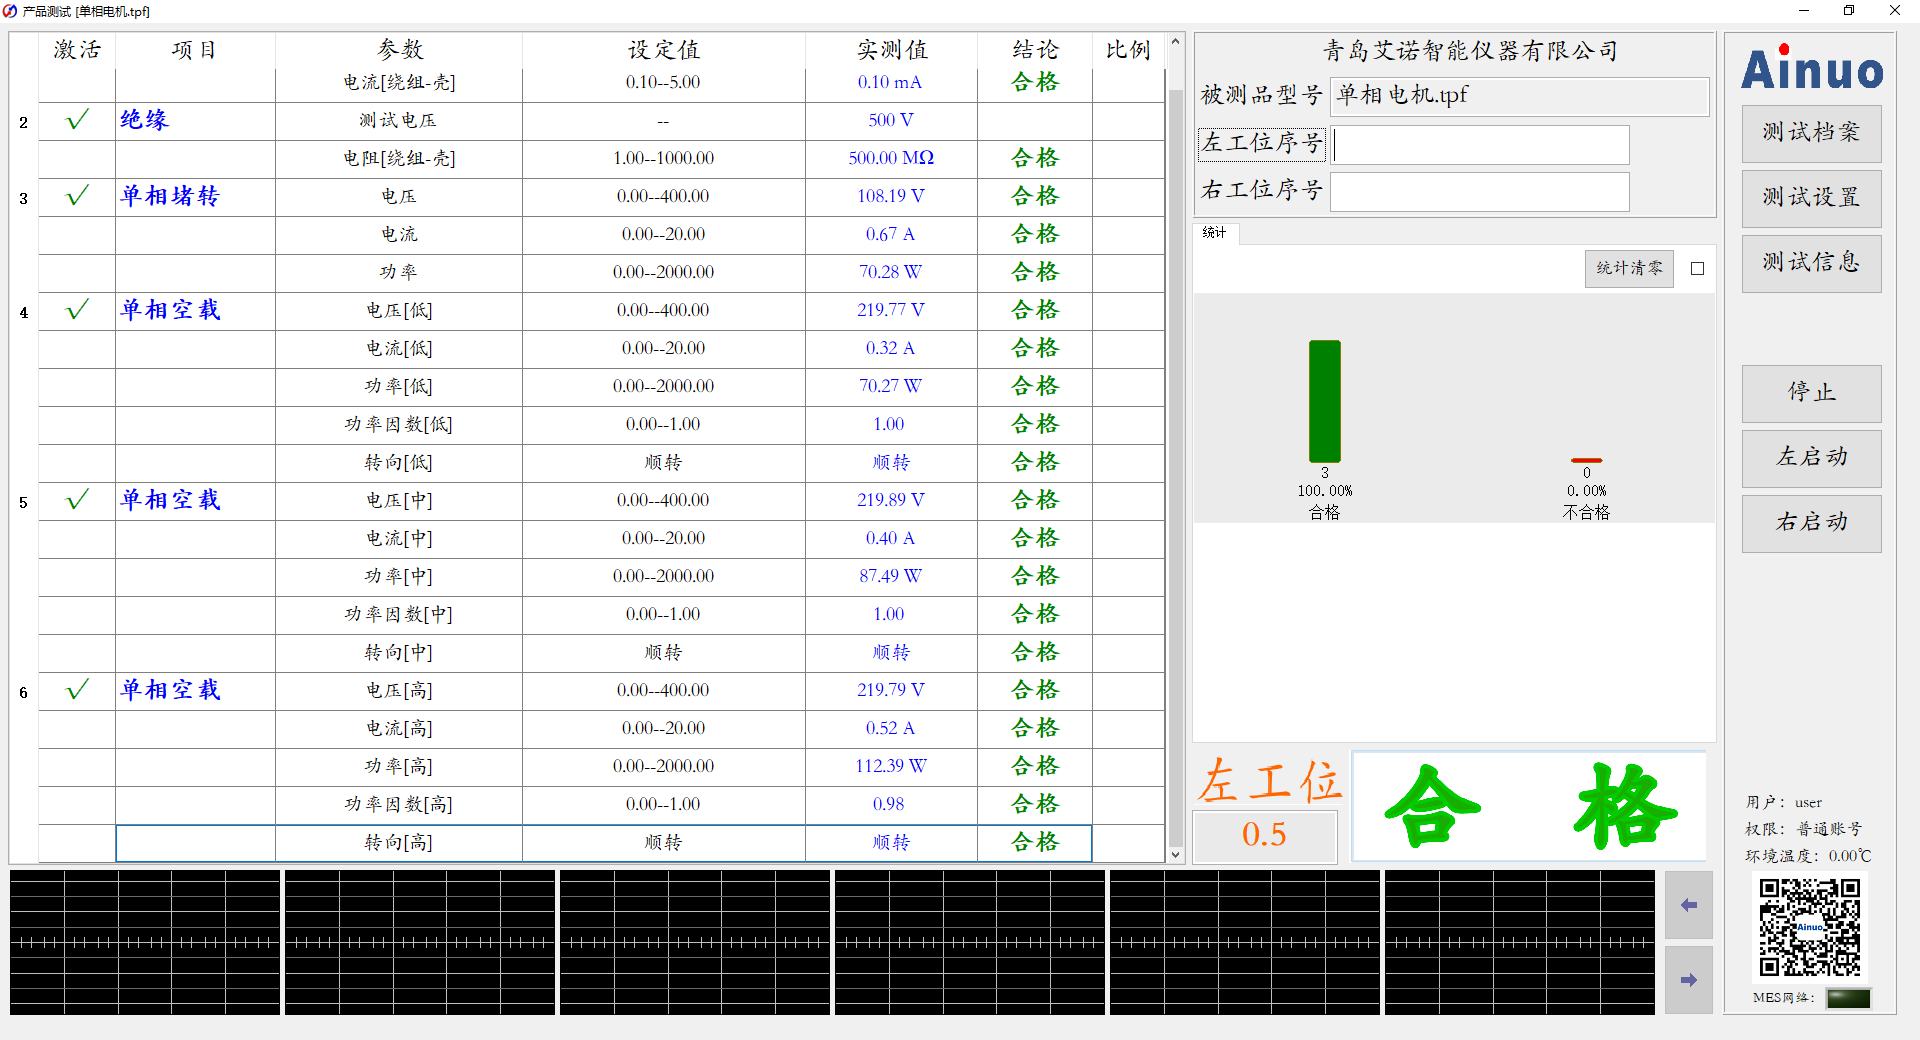Screen dimensions: 1920x1040
Task: Click the orange 左工位 station label
Action: tap(1267, 784)
